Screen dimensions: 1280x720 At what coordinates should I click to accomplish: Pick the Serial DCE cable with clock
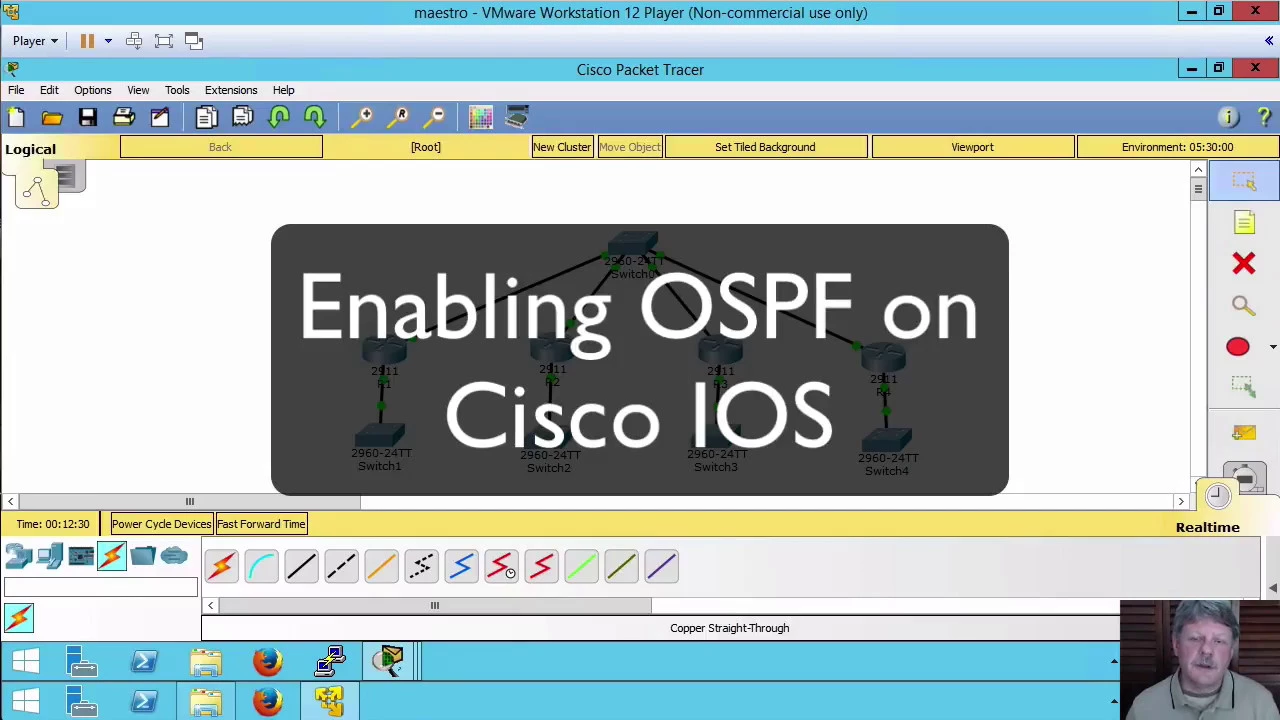click(501, 567)
